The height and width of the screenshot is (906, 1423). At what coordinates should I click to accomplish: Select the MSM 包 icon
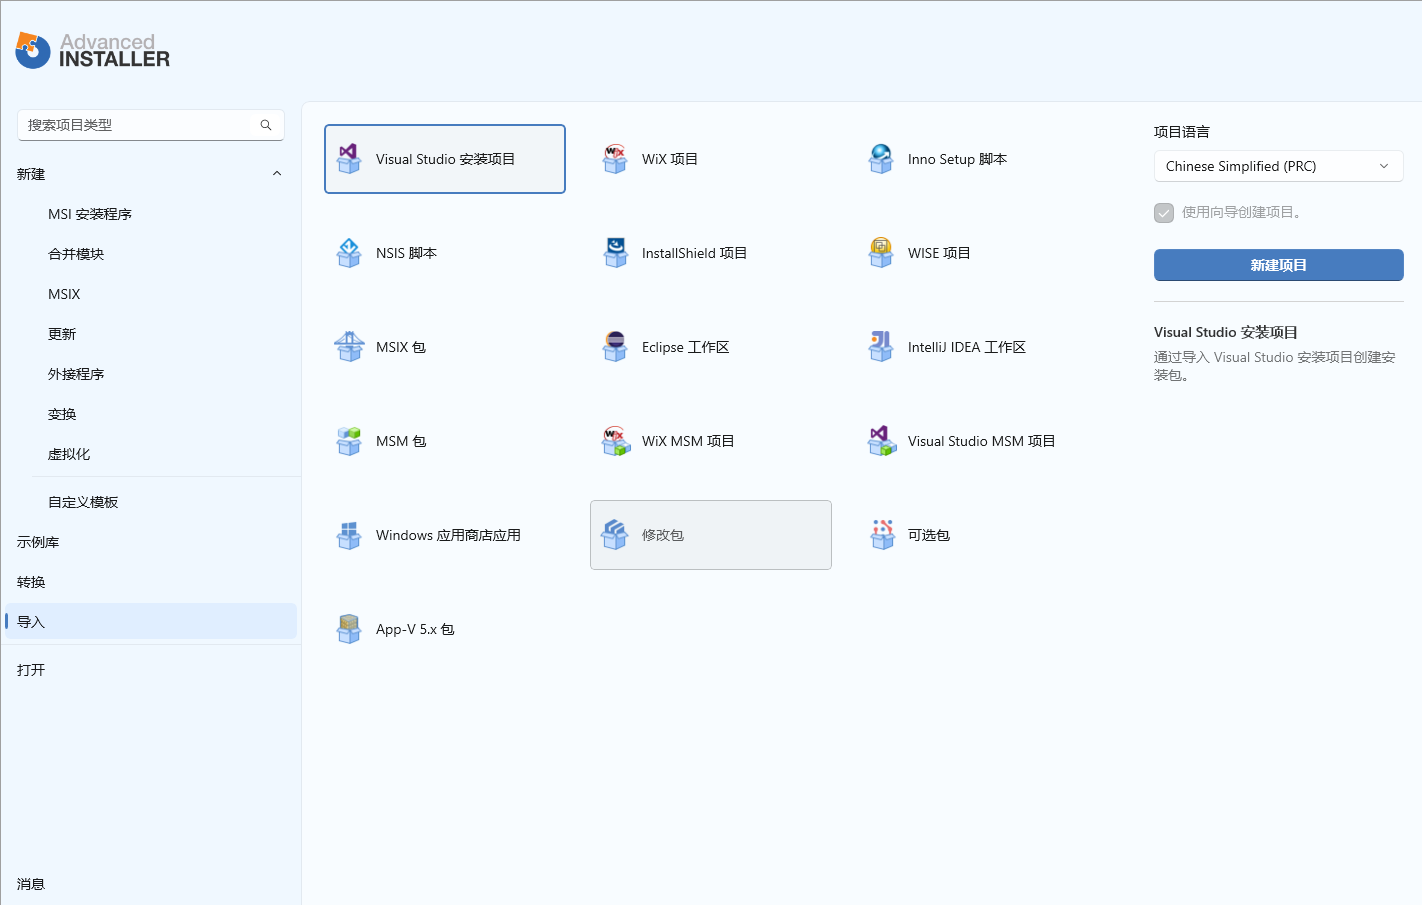coord(349,441)
